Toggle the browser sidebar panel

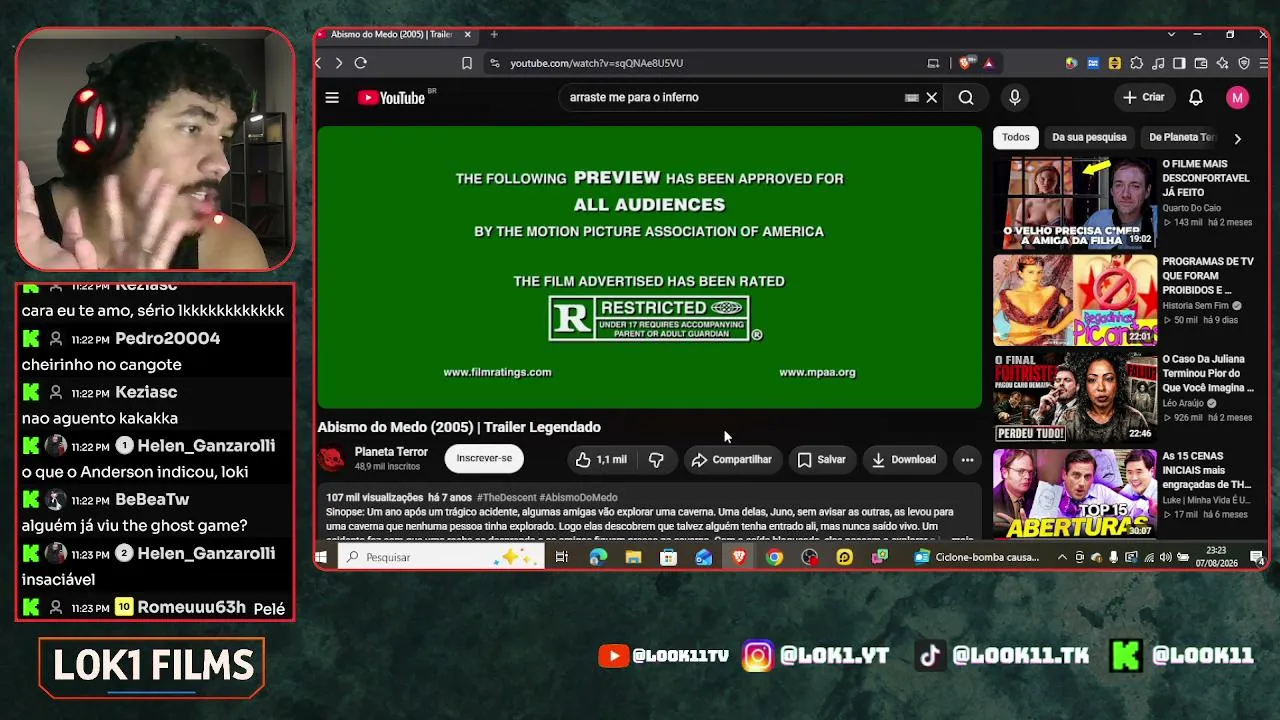pyautogui.click(x=1179, y=63)
